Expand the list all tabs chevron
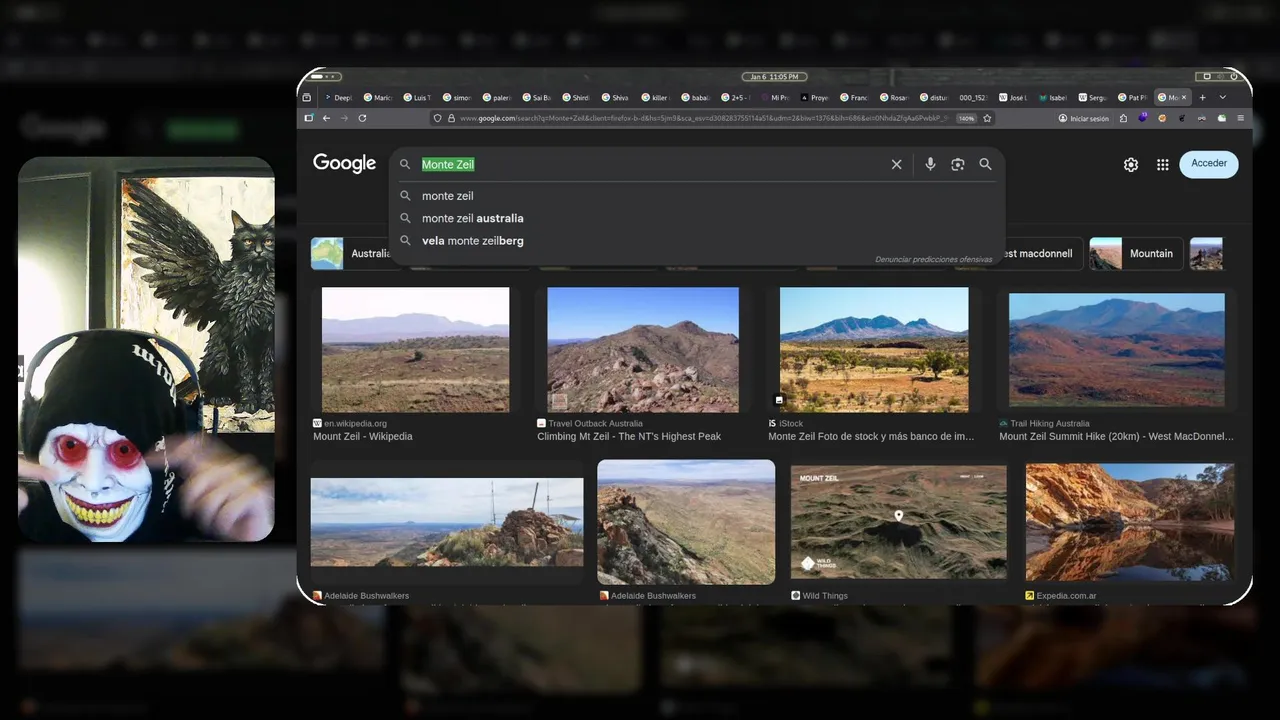This screenshot has height=720, width=1280. point(1223,98)
